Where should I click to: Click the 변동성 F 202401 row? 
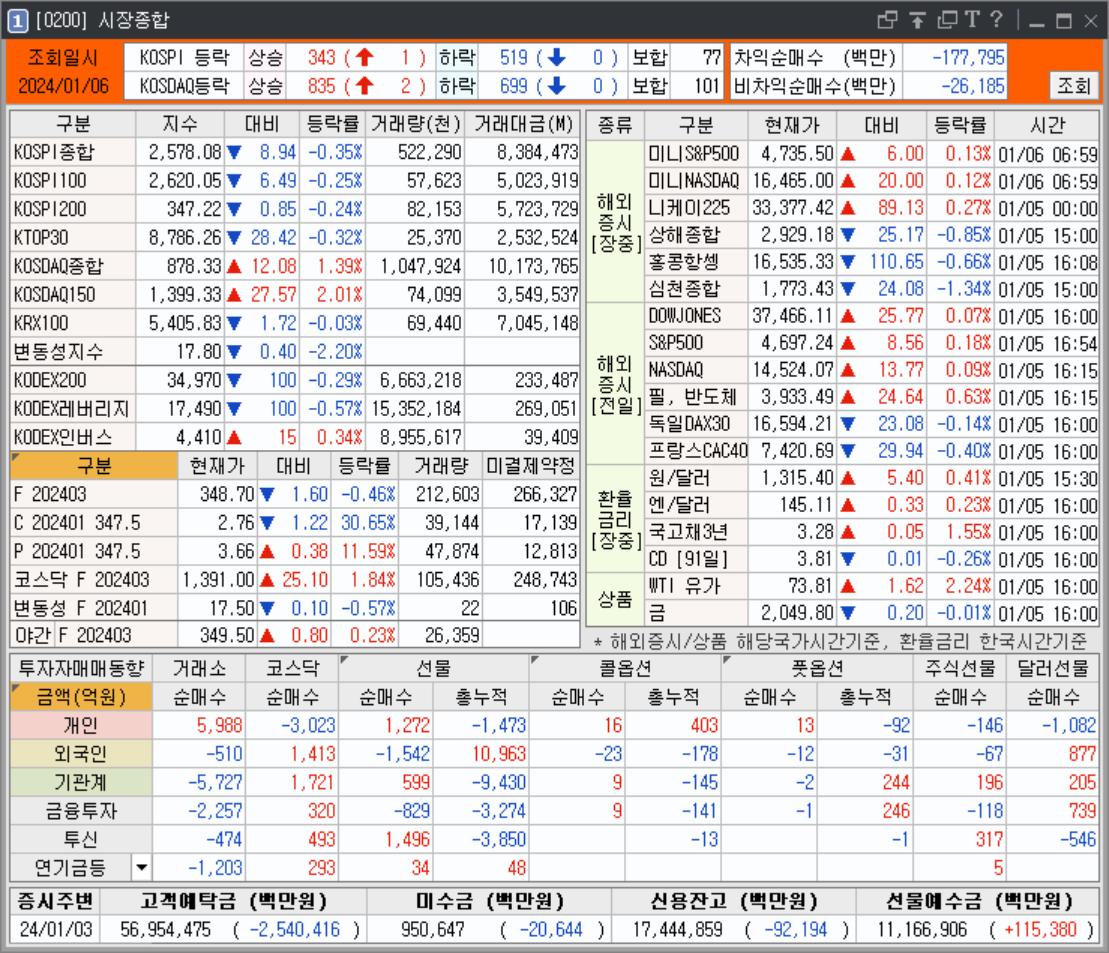[x=296, y=608]
